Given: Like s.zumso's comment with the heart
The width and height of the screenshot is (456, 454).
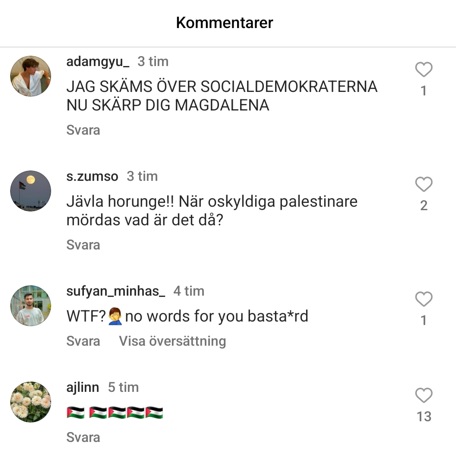Looking at the screenshot, I should [x=424, y=184].
